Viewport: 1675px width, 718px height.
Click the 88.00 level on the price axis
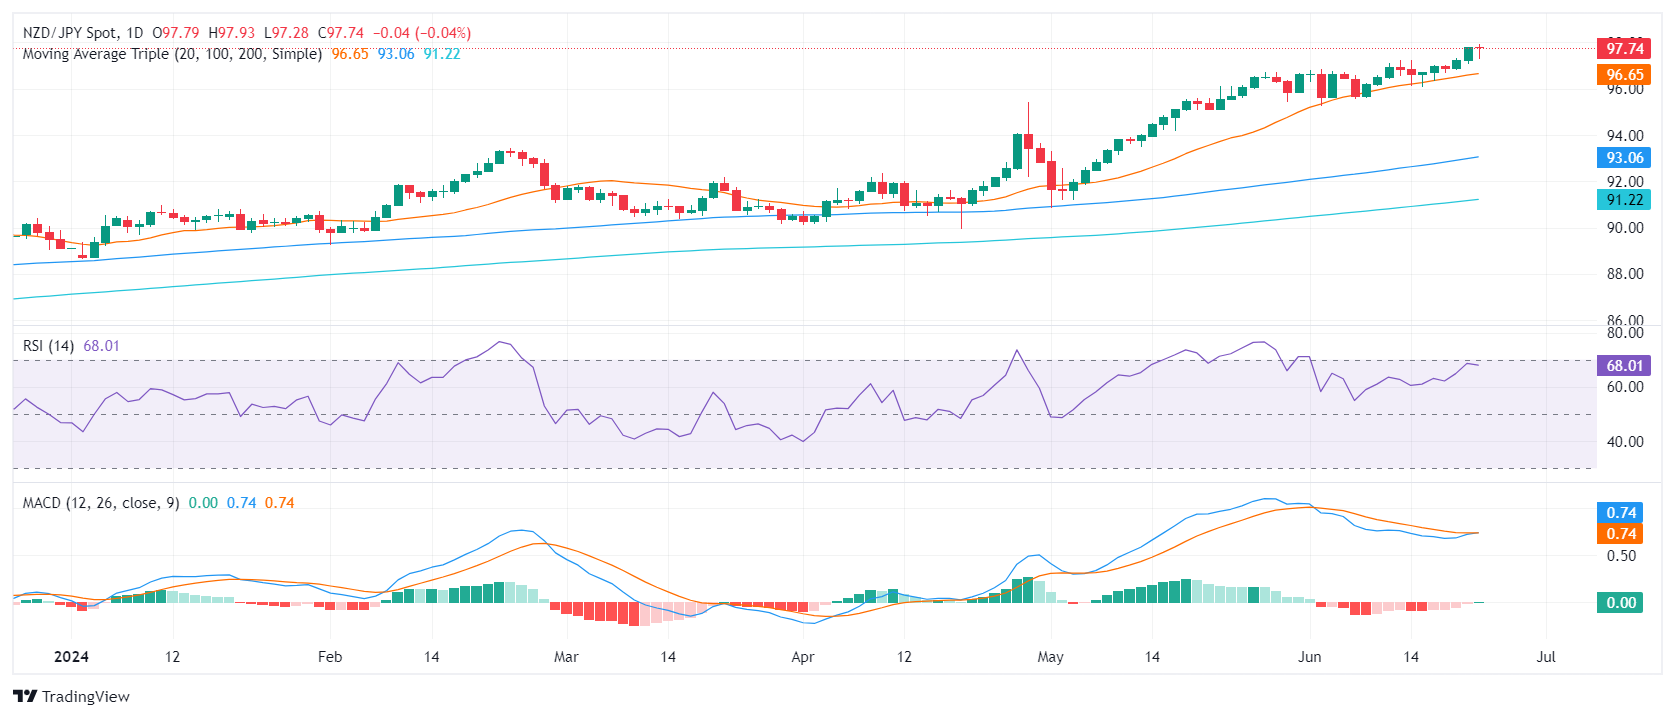pos(1624,274)
